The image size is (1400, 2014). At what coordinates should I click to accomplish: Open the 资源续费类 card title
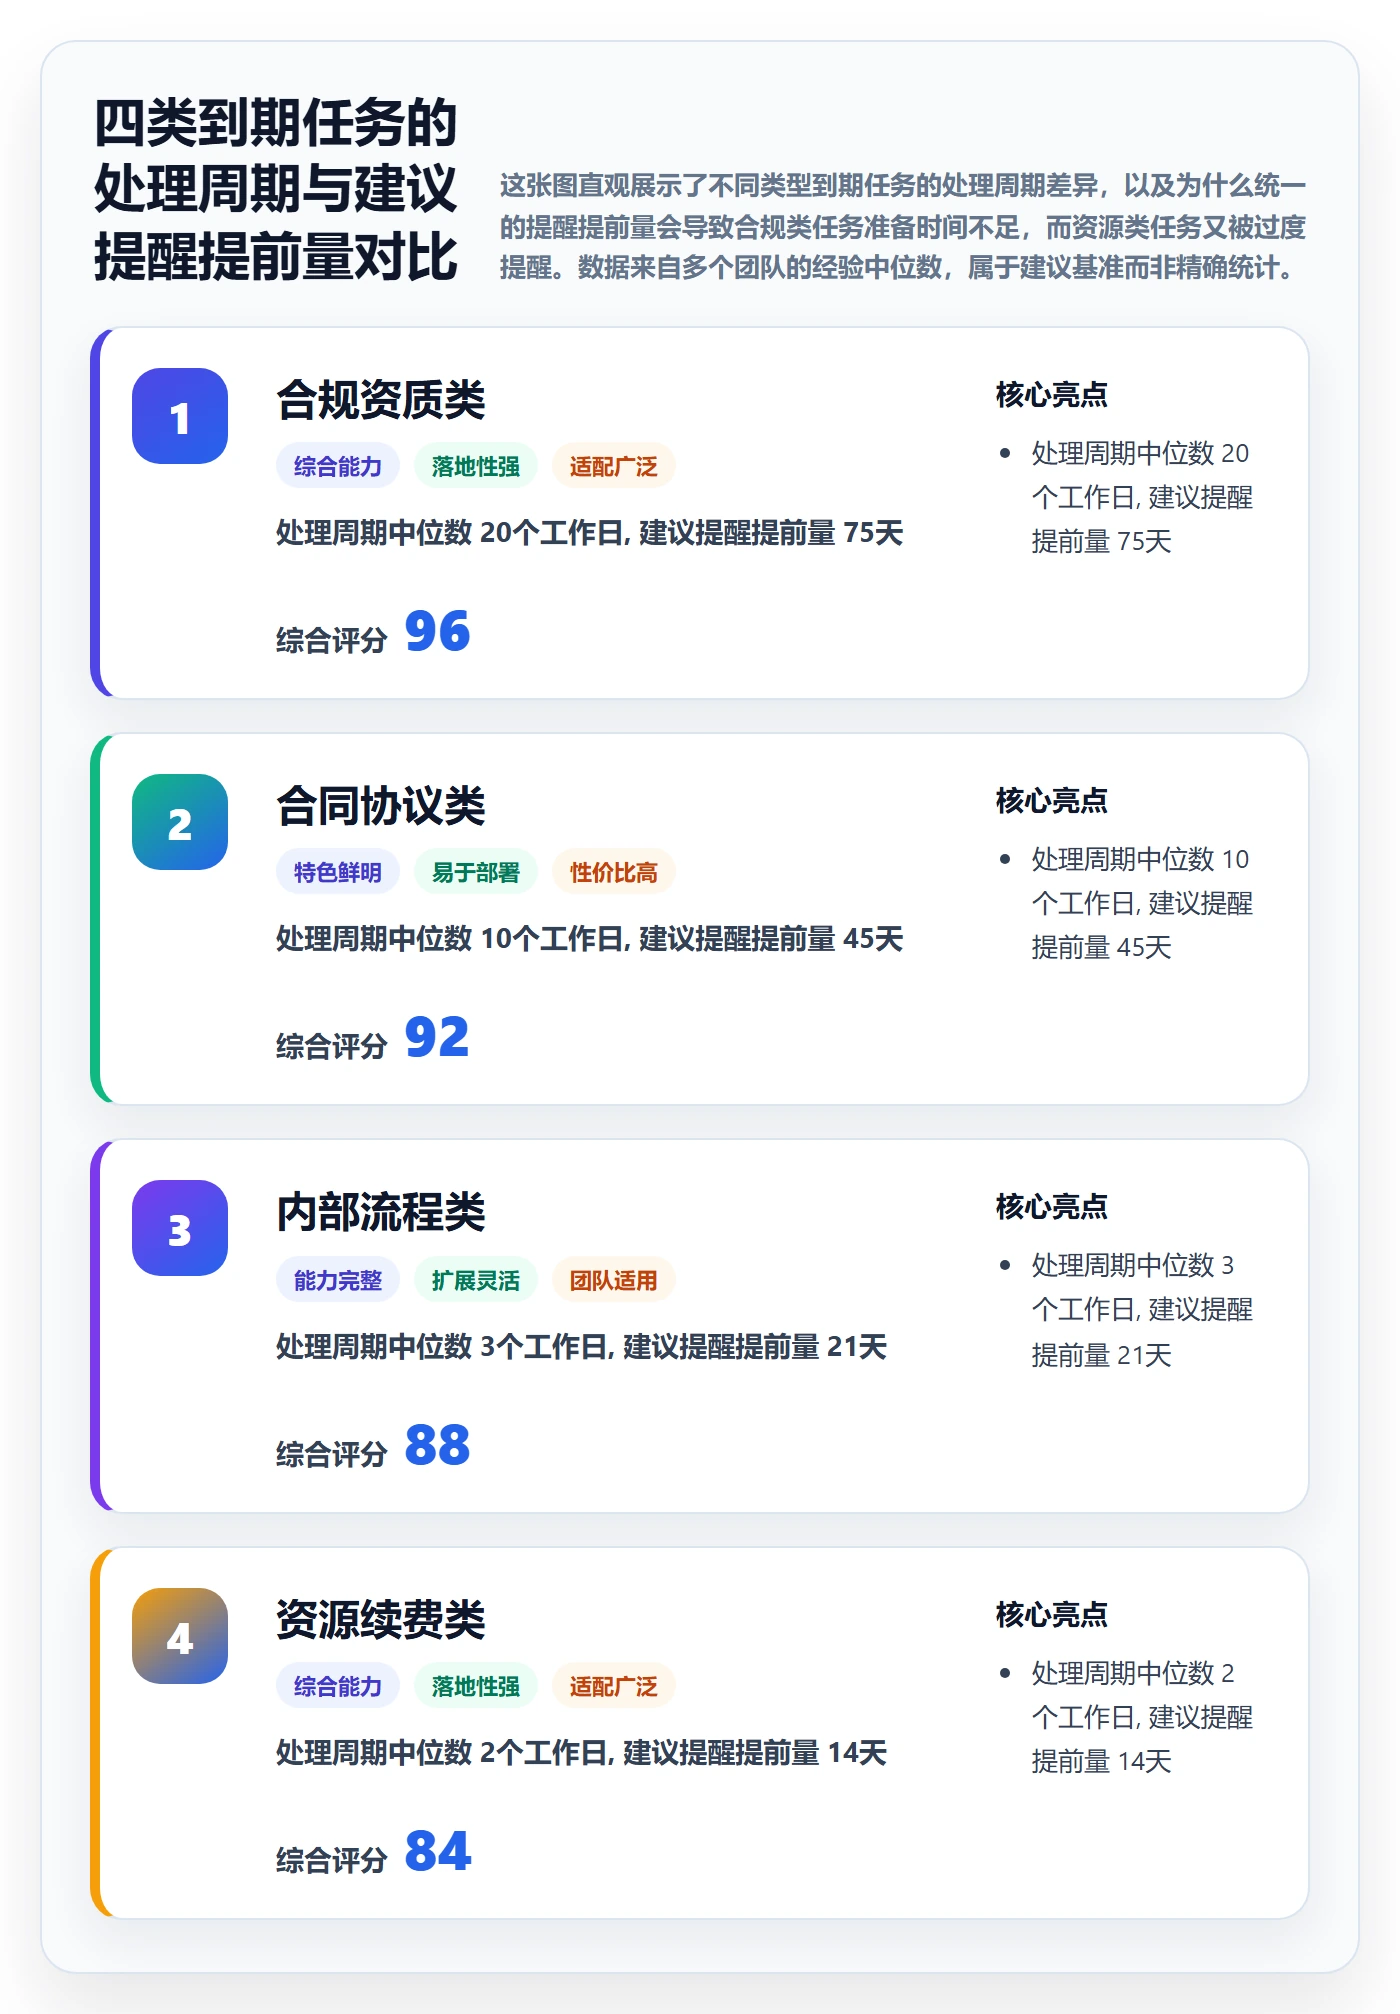coord(381,1620)
